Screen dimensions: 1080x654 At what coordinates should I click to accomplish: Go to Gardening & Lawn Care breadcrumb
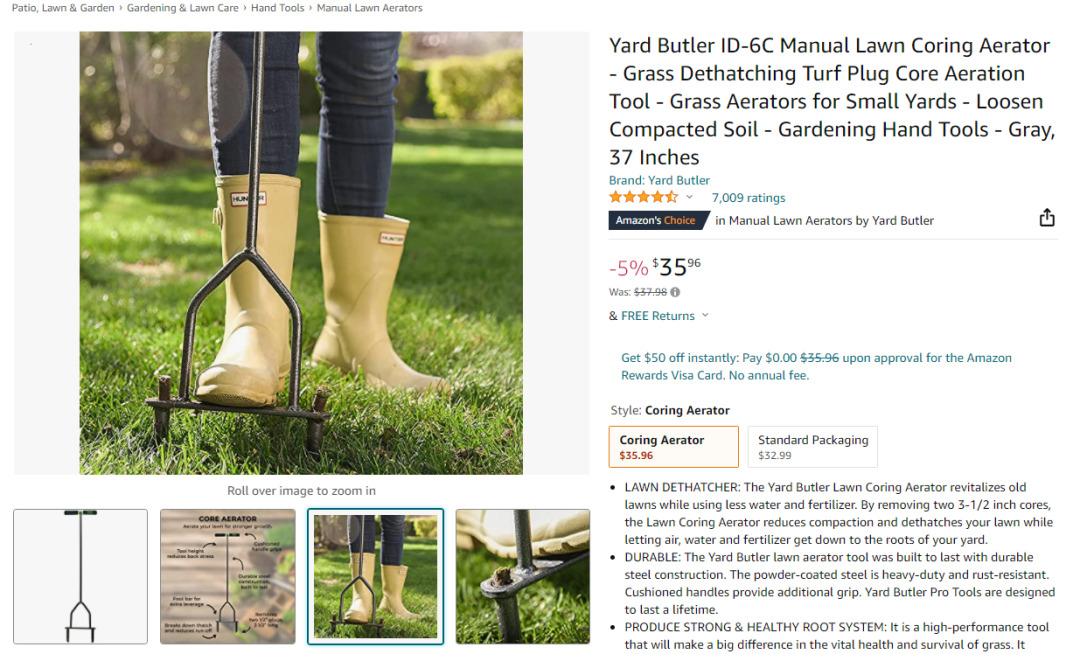point(183,8)
